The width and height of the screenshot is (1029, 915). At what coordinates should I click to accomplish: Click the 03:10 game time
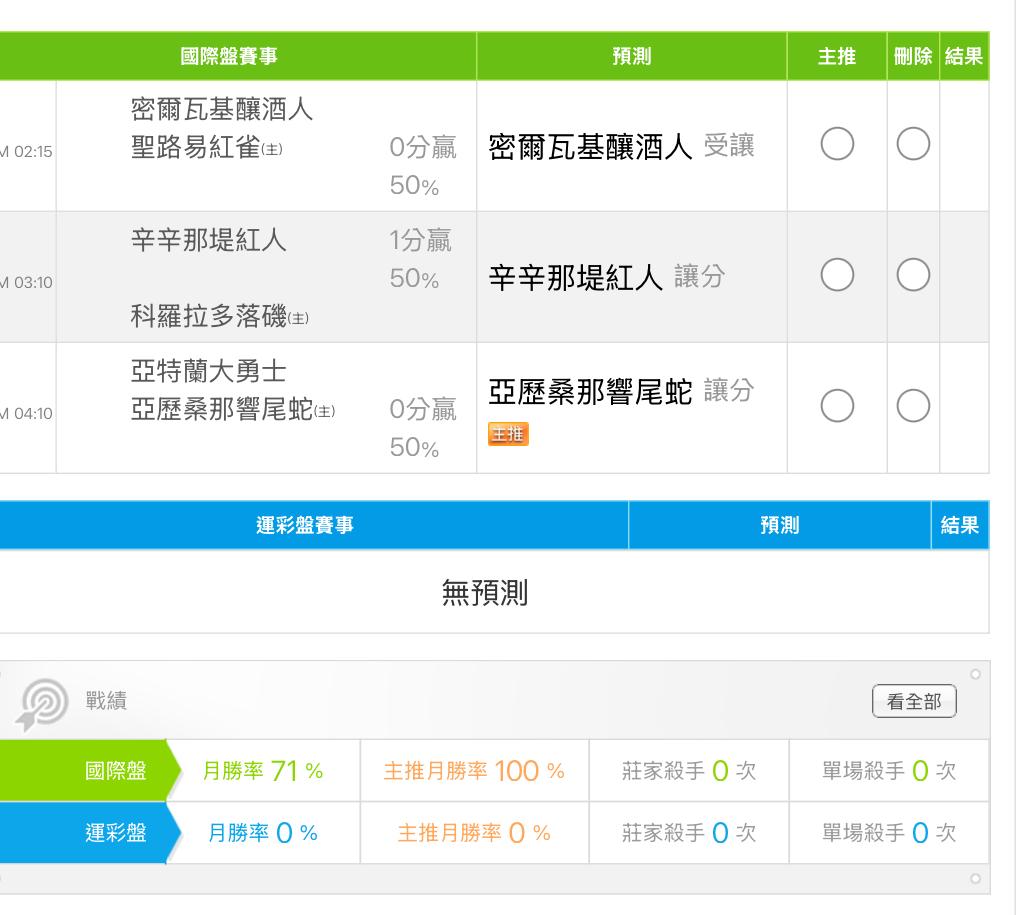tap(33, 283)
